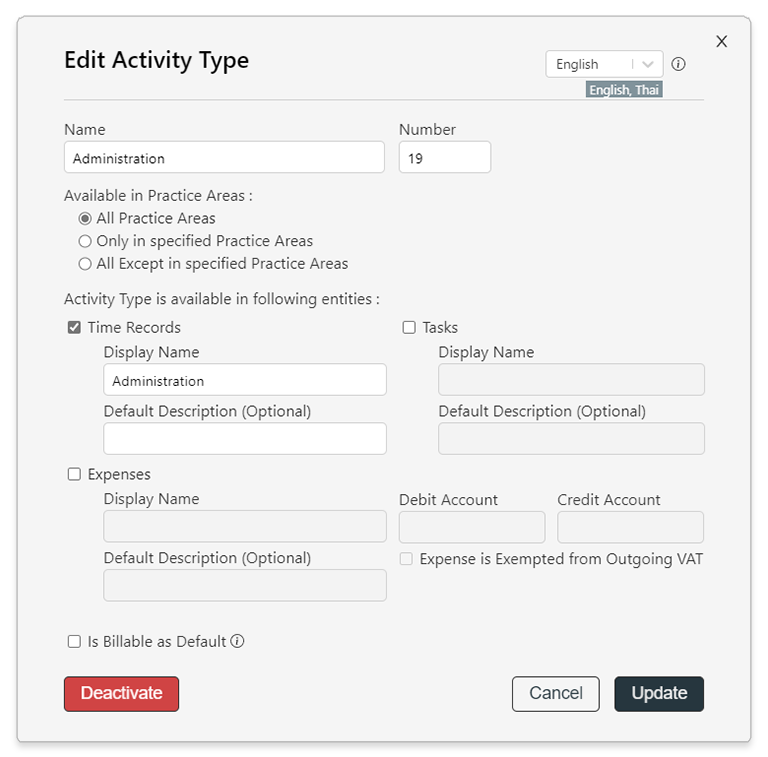Screen dimensions: 768x757
Task: Click the Update button
Action: [x=659, y=694]
